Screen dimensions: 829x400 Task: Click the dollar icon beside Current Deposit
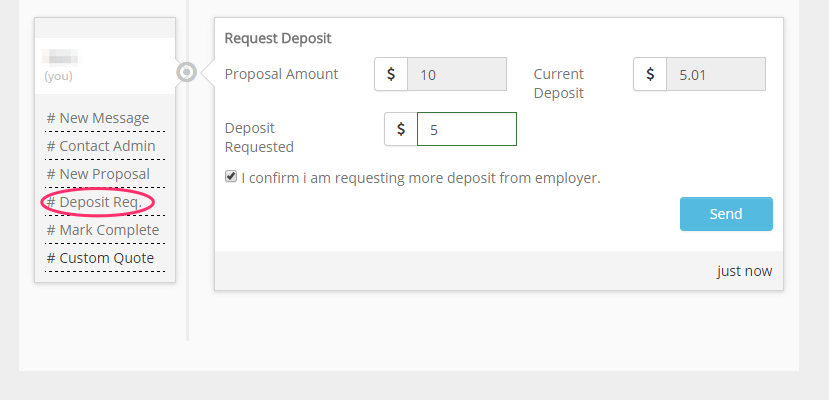(650, 75)
